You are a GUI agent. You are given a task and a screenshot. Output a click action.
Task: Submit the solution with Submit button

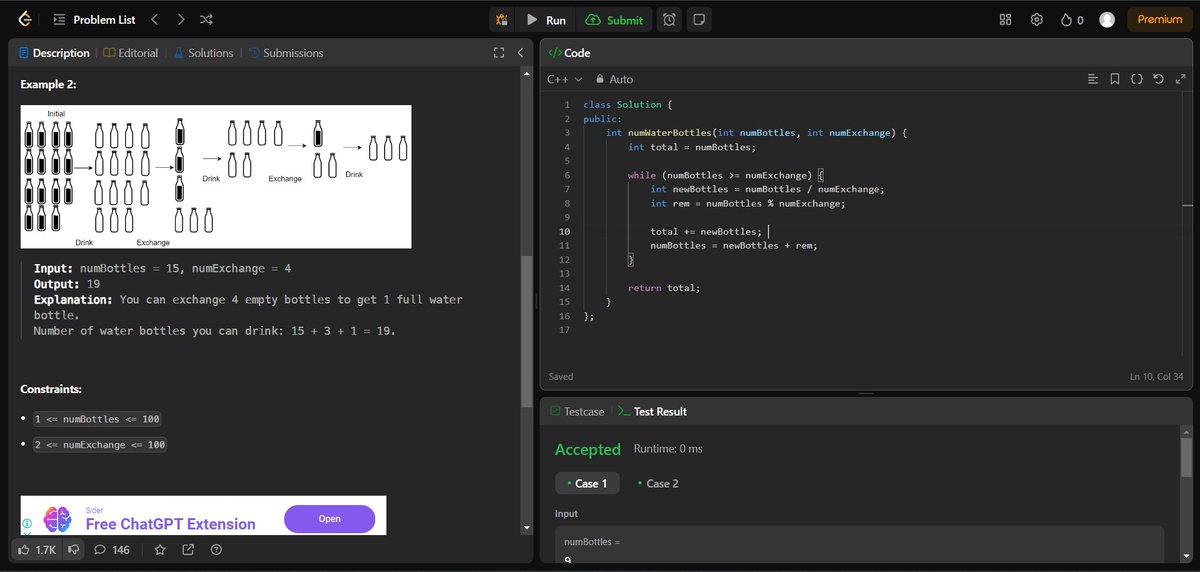coord(614,20)
